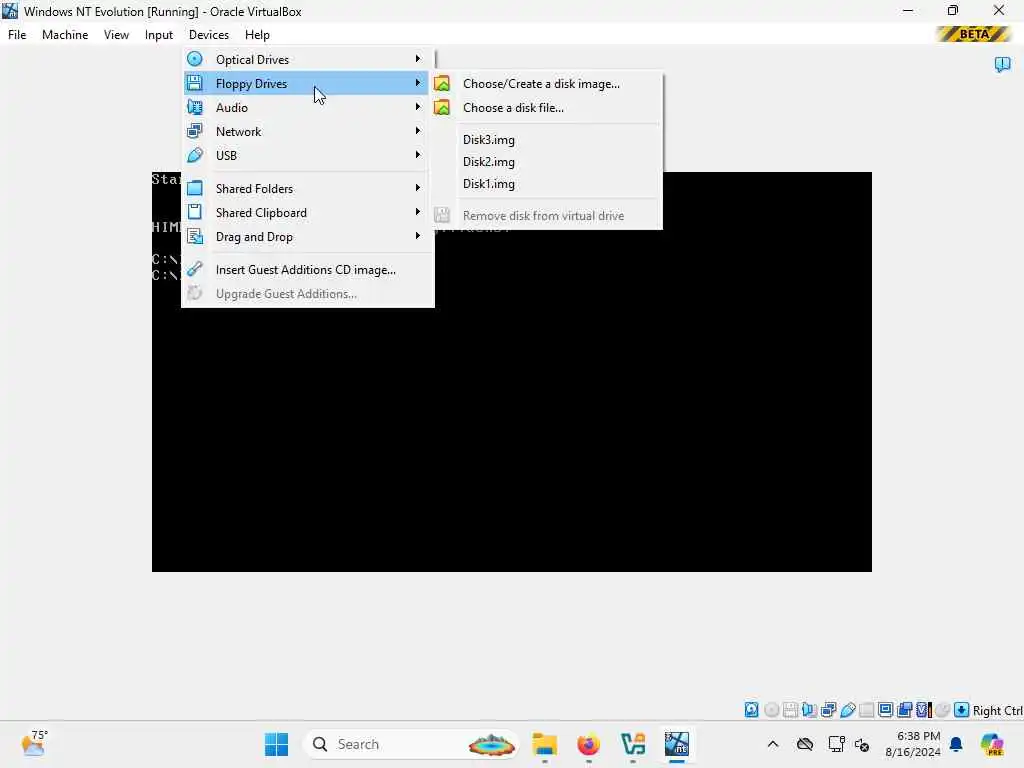Select Disk3.img from floppy list
The width and height of the screenshot is (1024, 768).
tap(488, 140)
